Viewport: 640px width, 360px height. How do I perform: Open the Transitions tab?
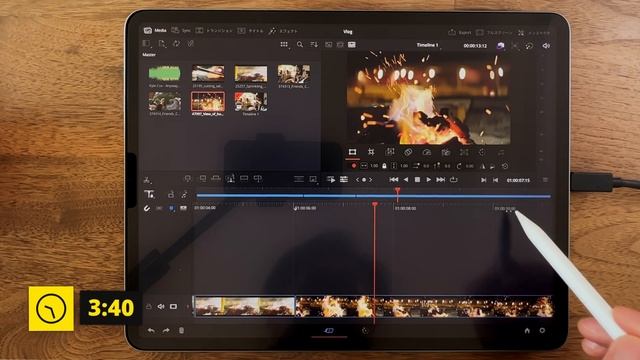point(214,30)
